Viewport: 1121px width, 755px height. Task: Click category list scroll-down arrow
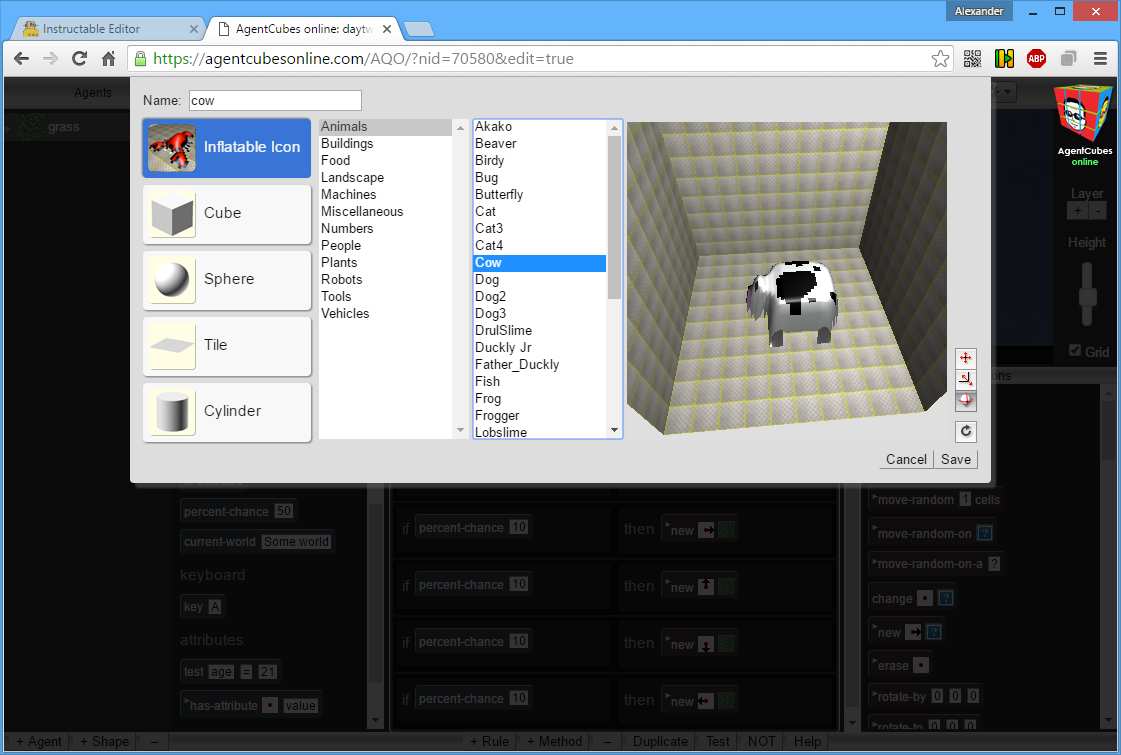click(x=460, y=430)
